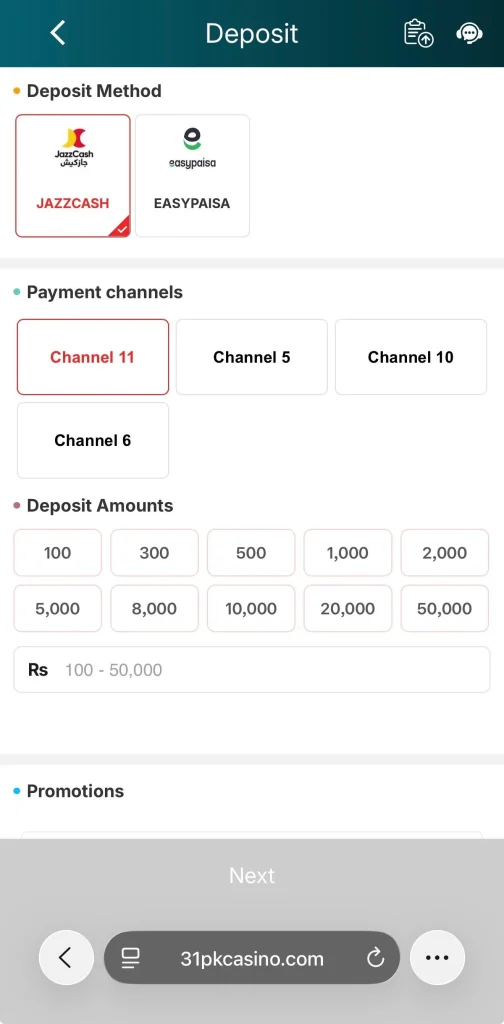Image resolution: width=504 pixels, height=1024 pixels.
Task: Focus the Rs amount input field
Action: point(252,669)
